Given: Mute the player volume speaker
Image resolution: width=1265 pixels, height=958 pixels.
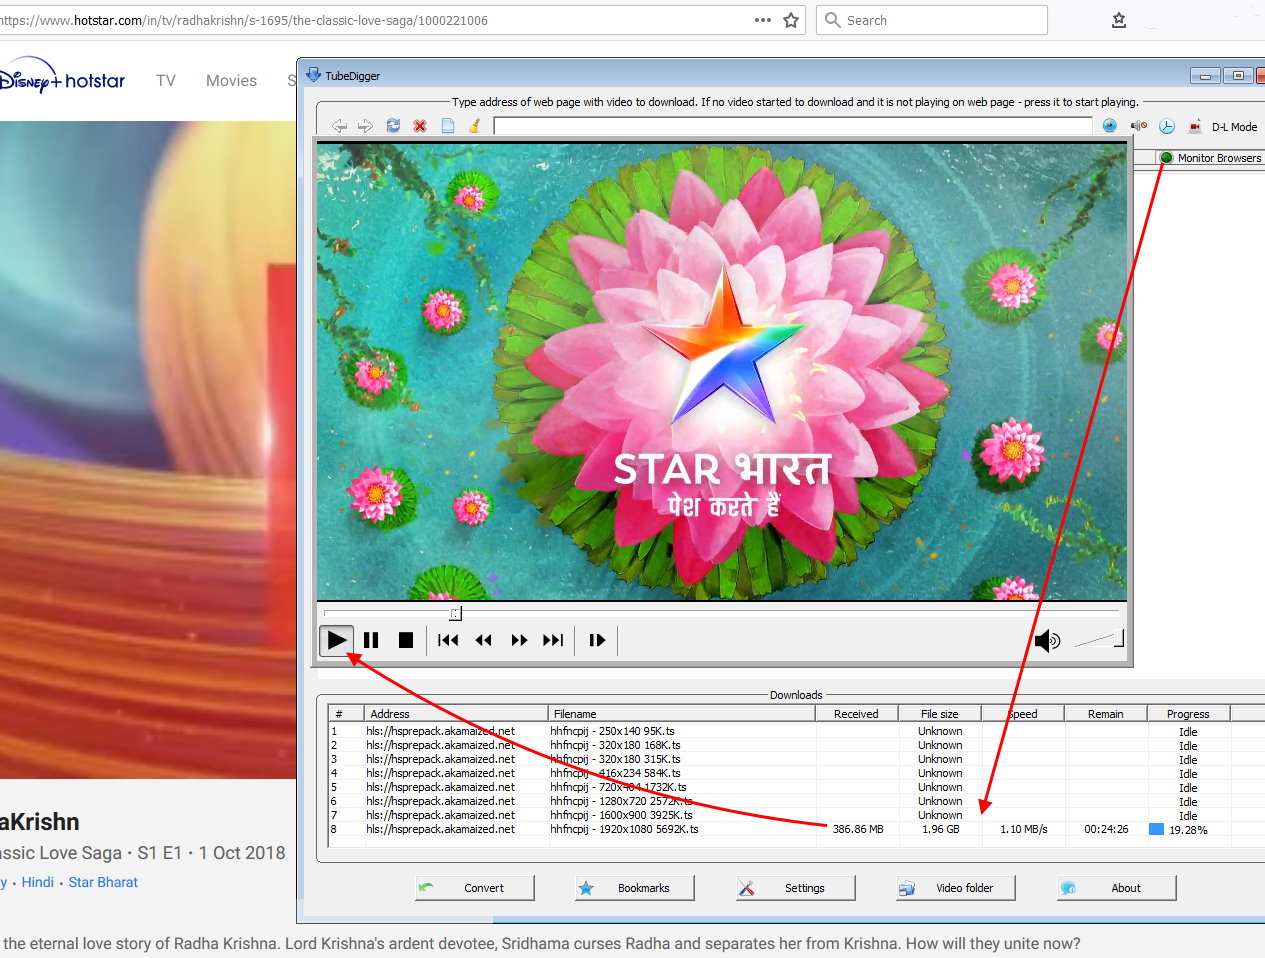Looking at the screenshot, I should pyautogui.click(x=1047, y=640).
